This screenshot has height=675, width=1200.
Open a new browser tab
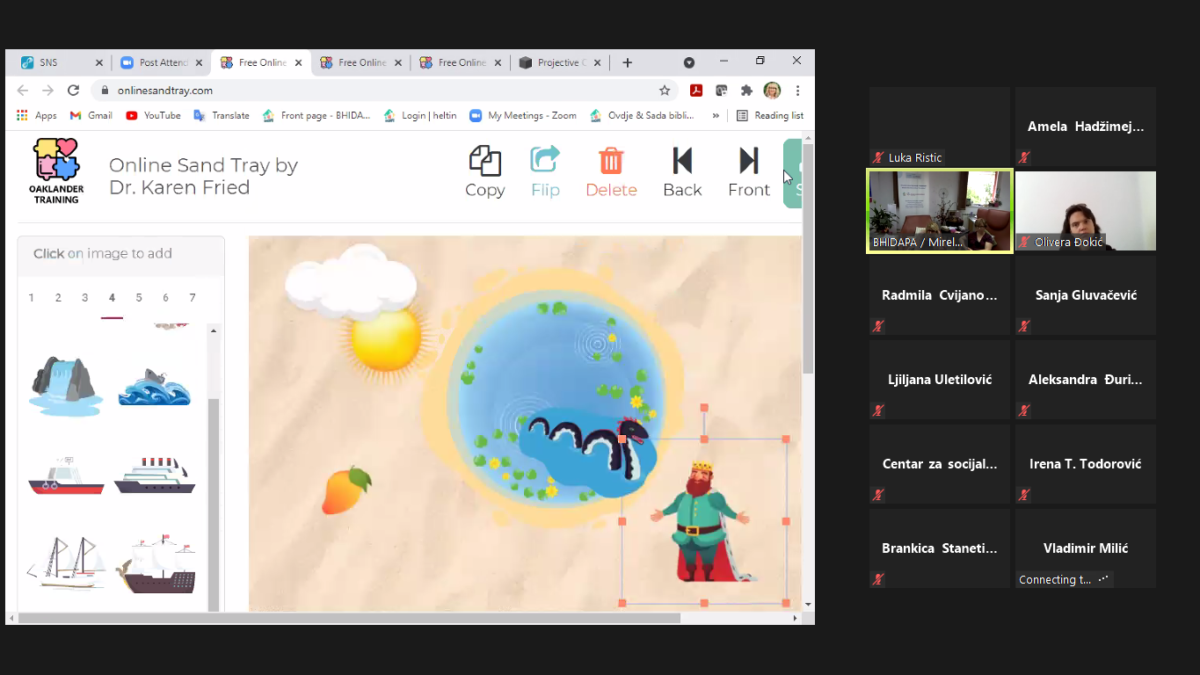pos(627,62)
